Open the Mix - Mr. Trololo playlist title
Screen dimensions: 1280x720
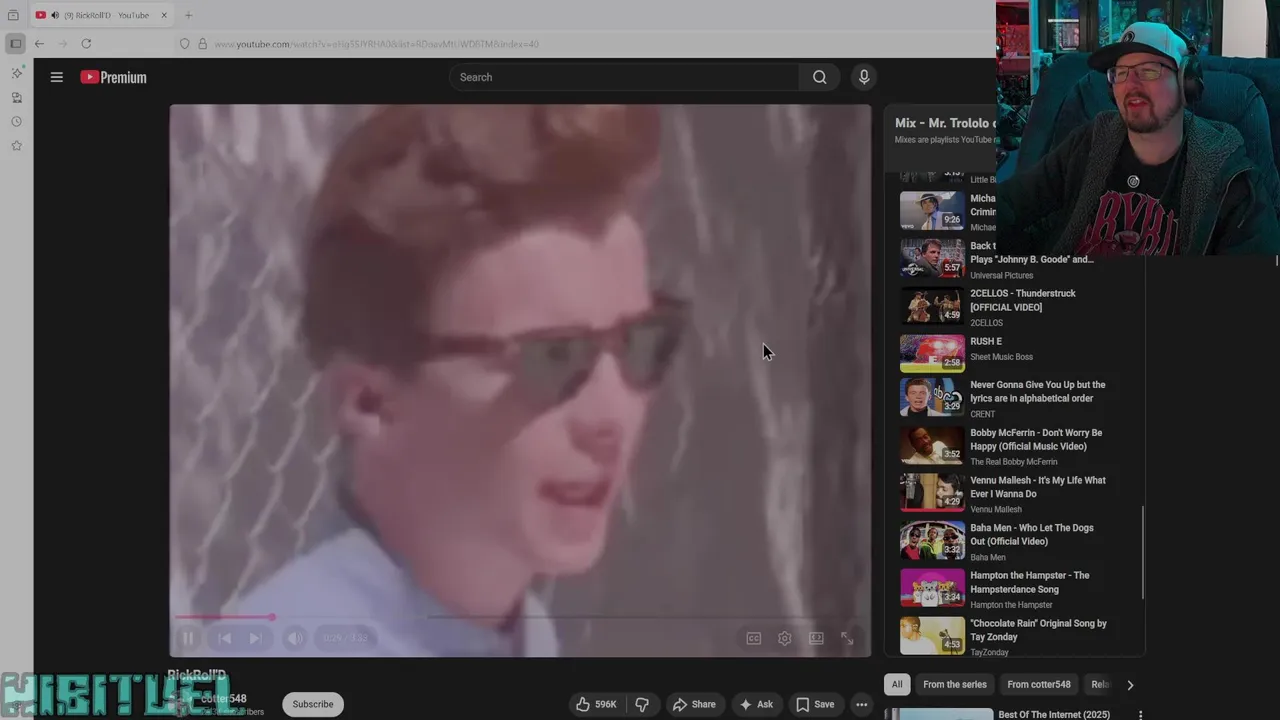[945, 123]
